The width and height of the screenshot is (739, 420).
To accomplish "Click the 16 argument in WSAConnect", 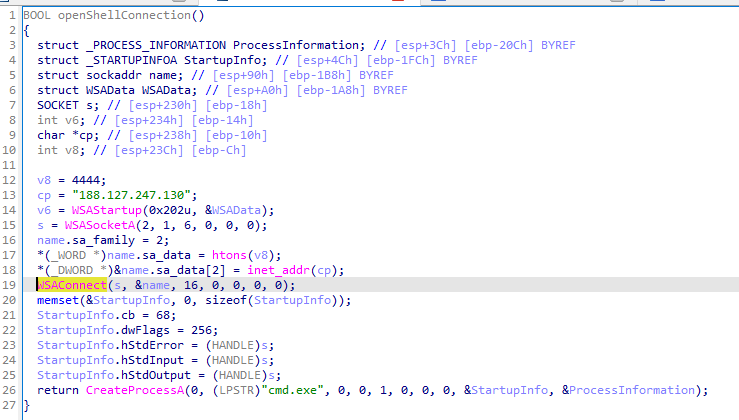I will pos(191,285).
